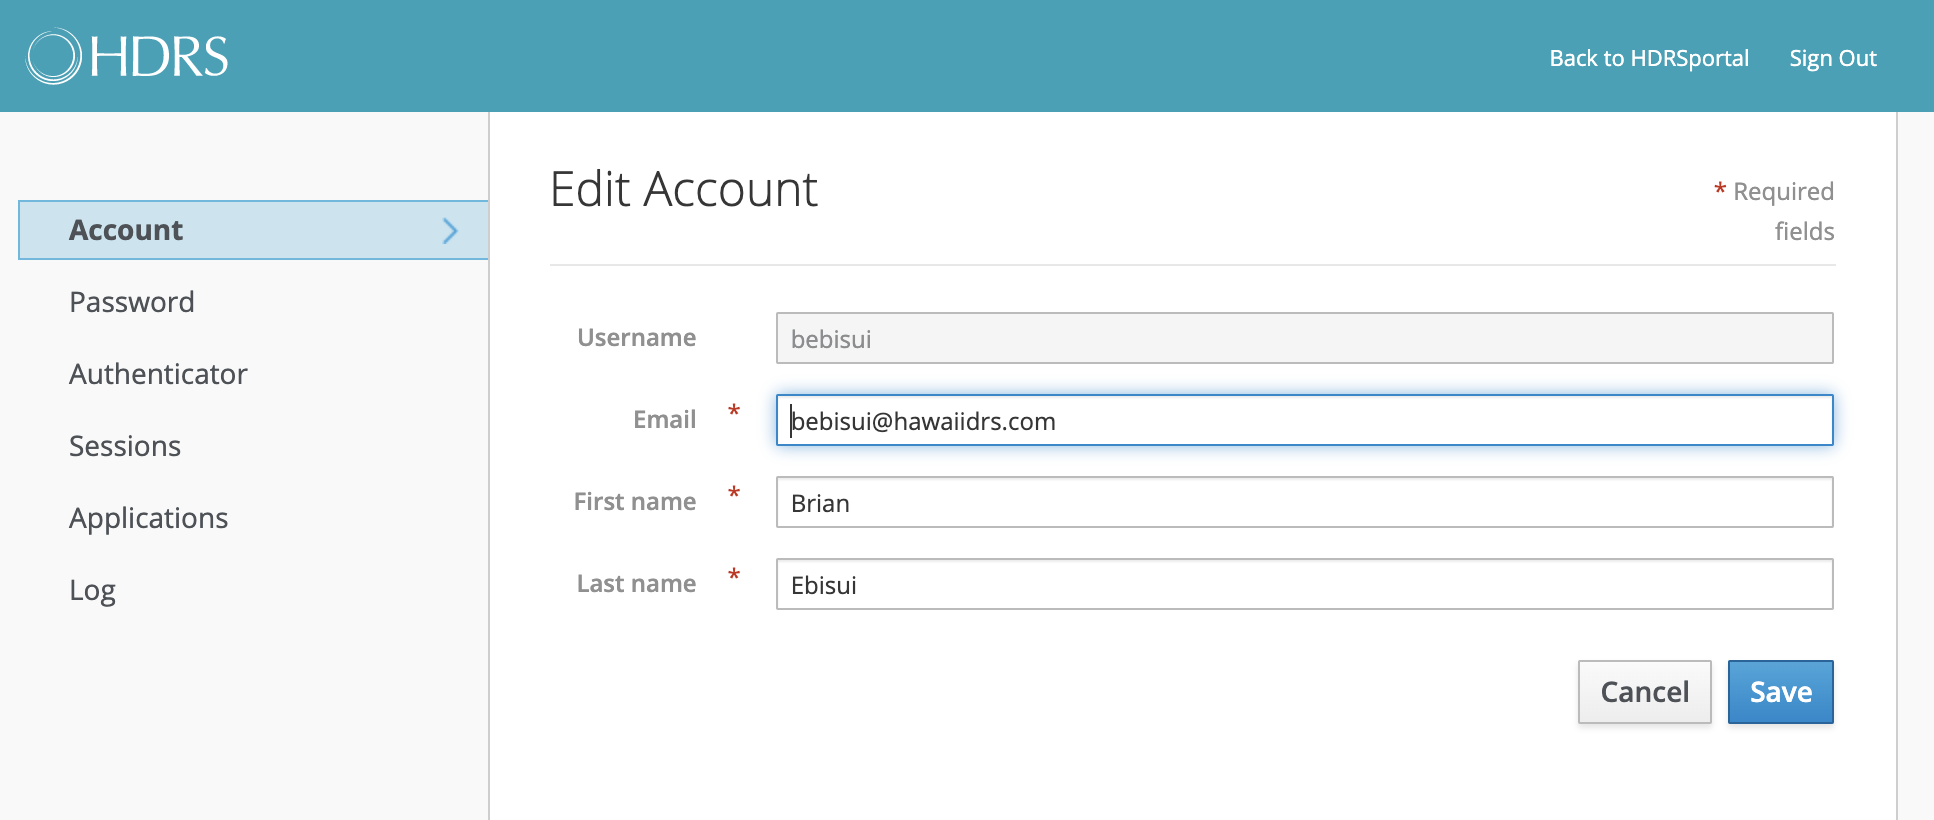Go to the Authenticator section

point(158,374)
